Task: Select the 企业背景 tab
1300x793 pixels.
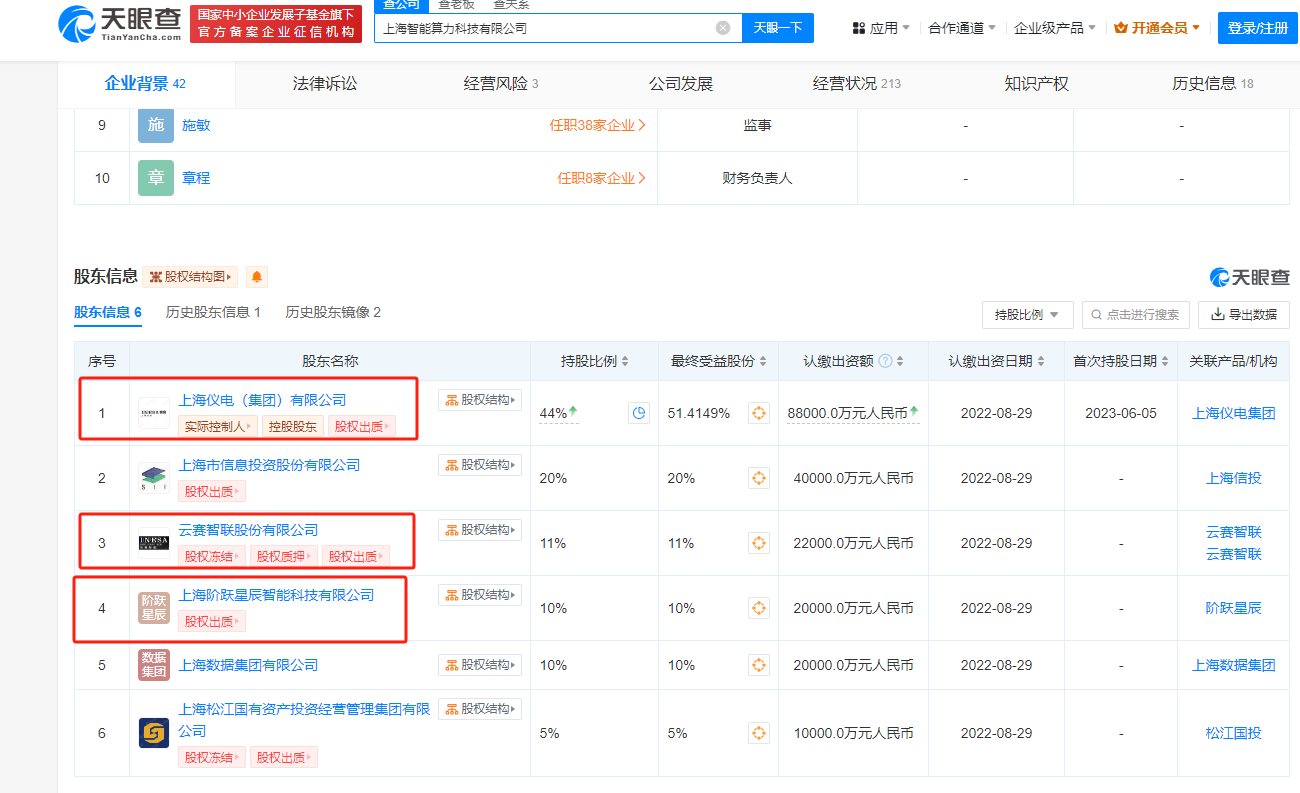Action: point(146,84)
